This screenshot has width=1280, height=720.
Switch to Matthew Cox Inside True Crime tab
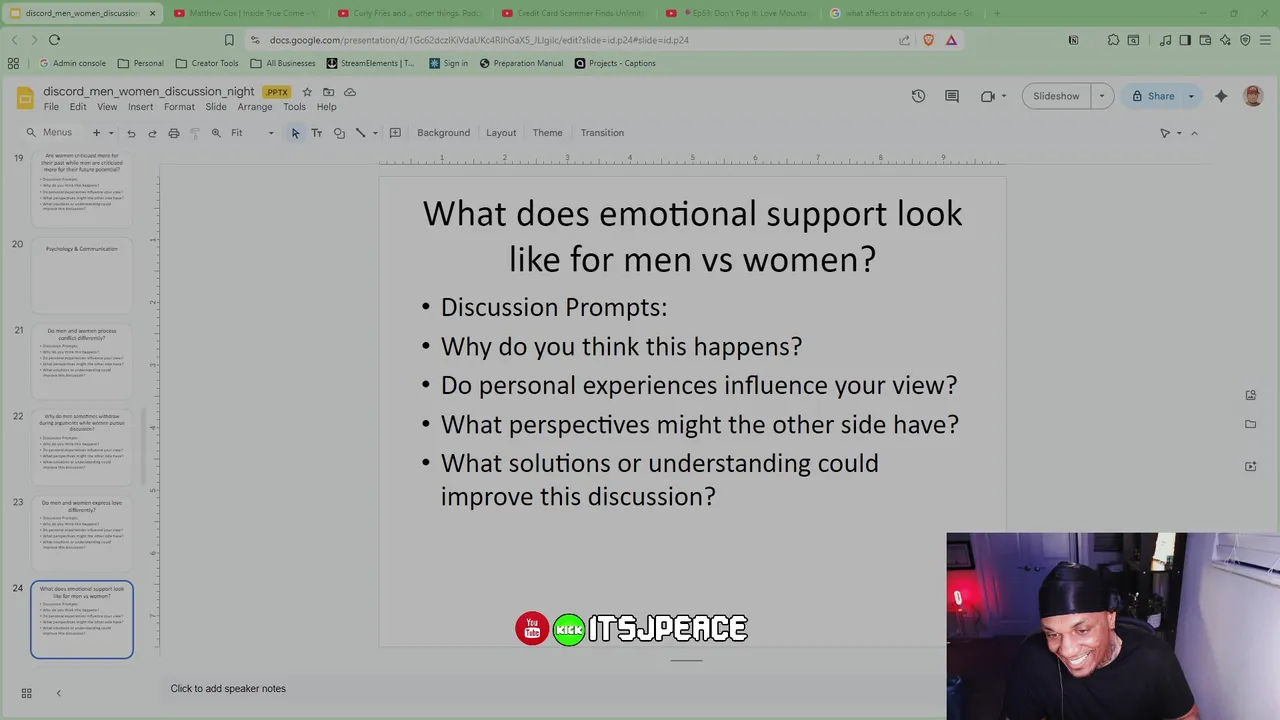point(247,13)
